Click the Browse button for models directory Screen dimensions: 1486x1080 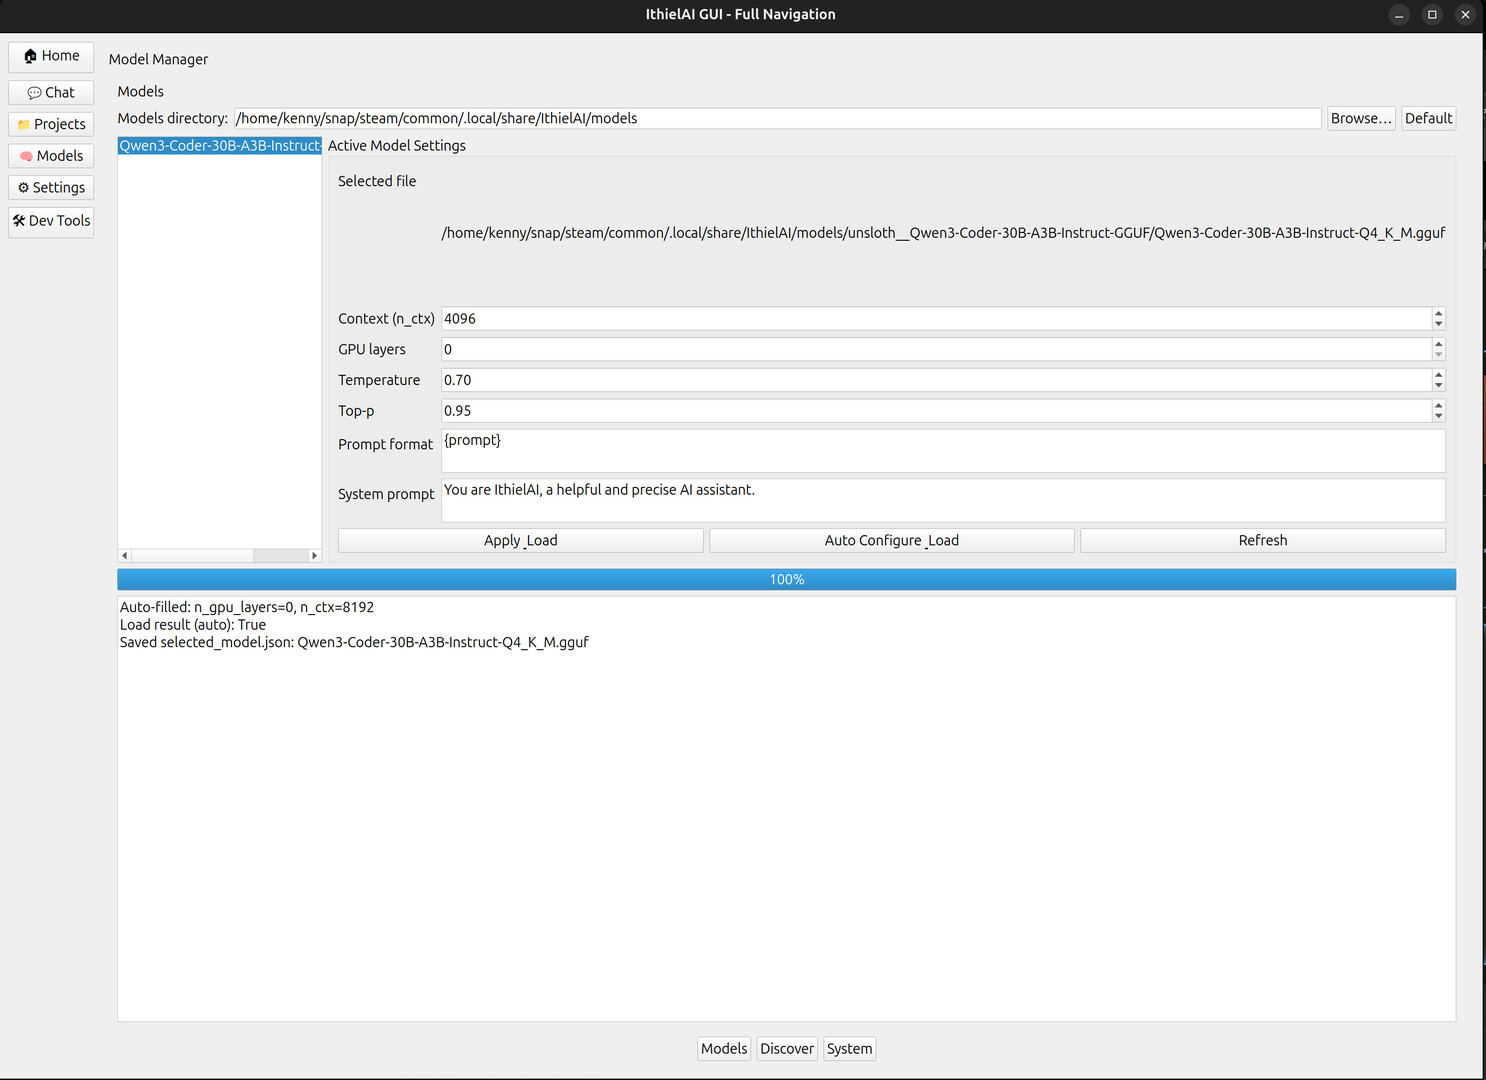tap(1361, 118)
